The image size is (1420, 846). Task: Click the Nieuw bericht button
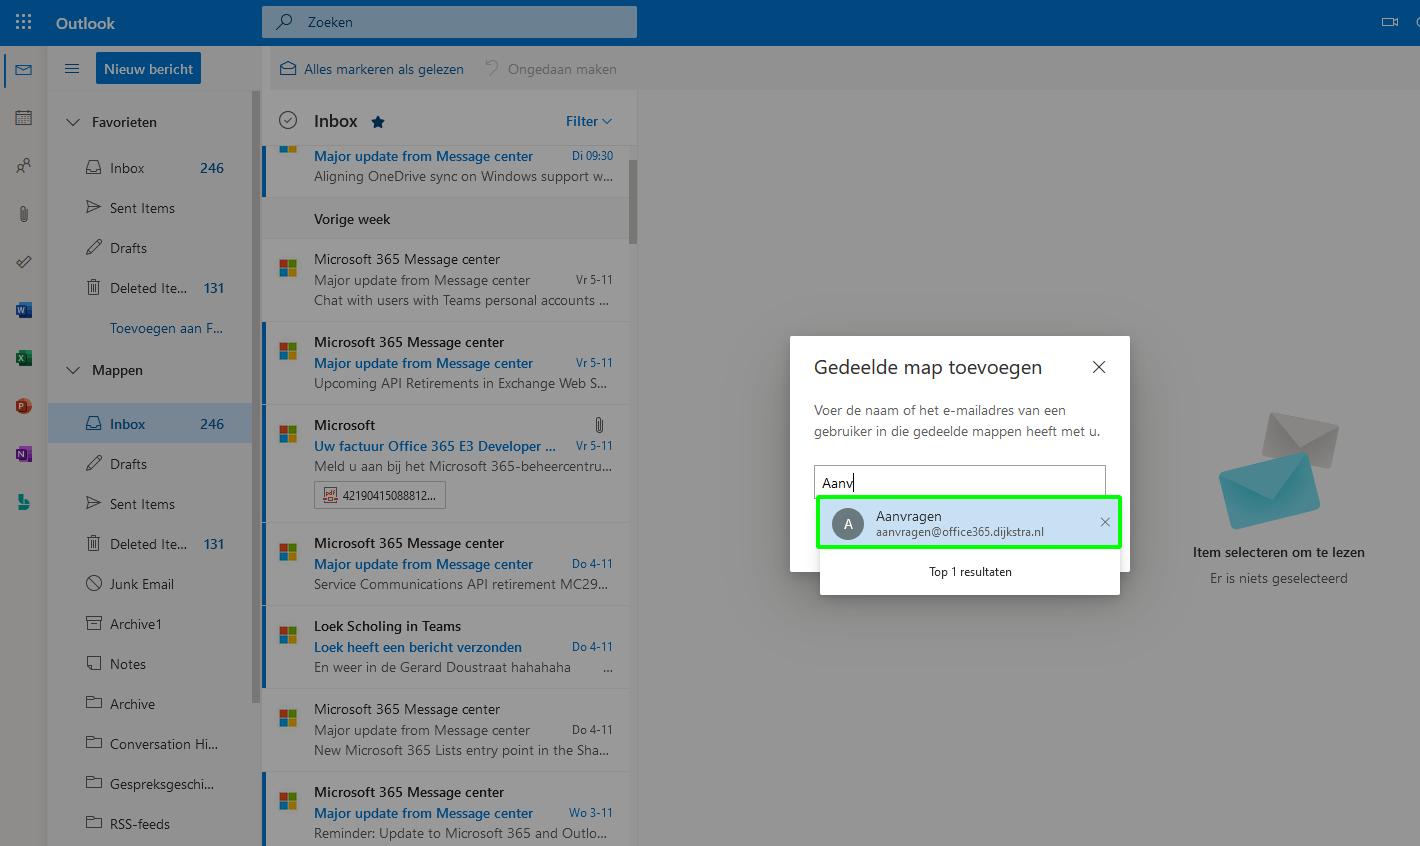148,69
